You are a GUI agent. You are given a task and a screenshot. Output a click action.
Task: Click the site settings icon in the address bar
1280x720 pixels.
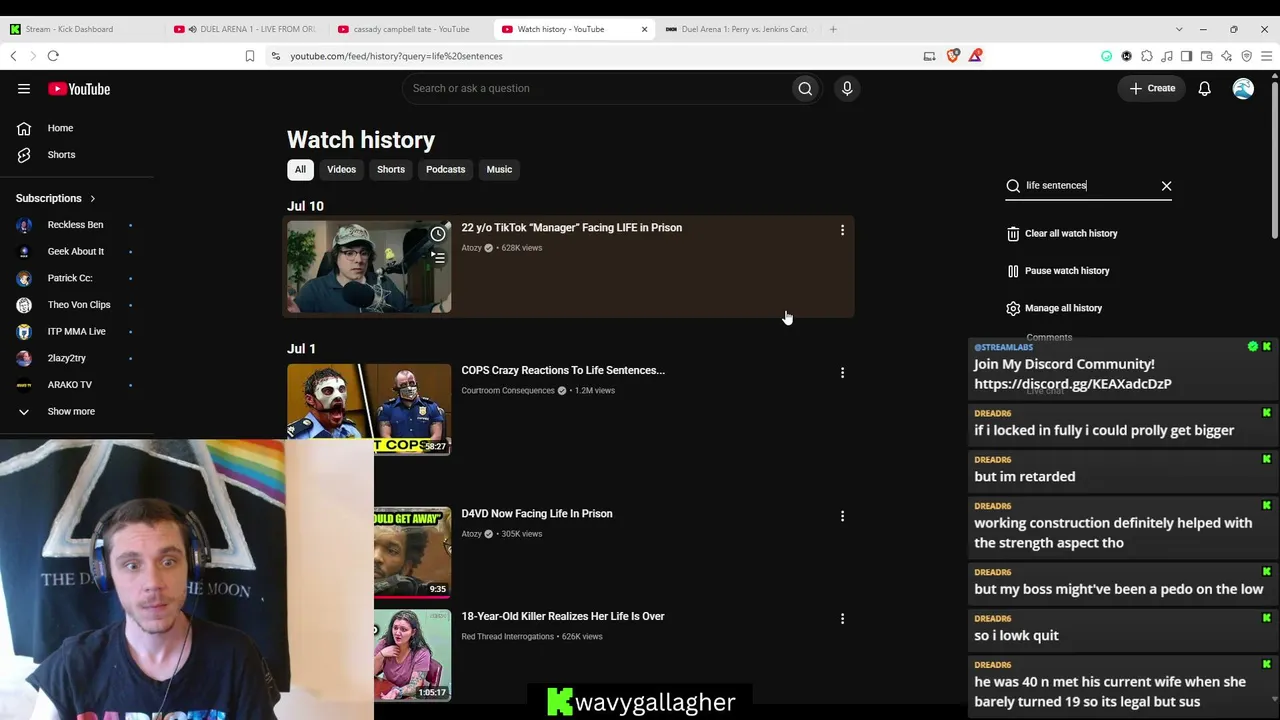pyautogui.click(x=276, y=56)
